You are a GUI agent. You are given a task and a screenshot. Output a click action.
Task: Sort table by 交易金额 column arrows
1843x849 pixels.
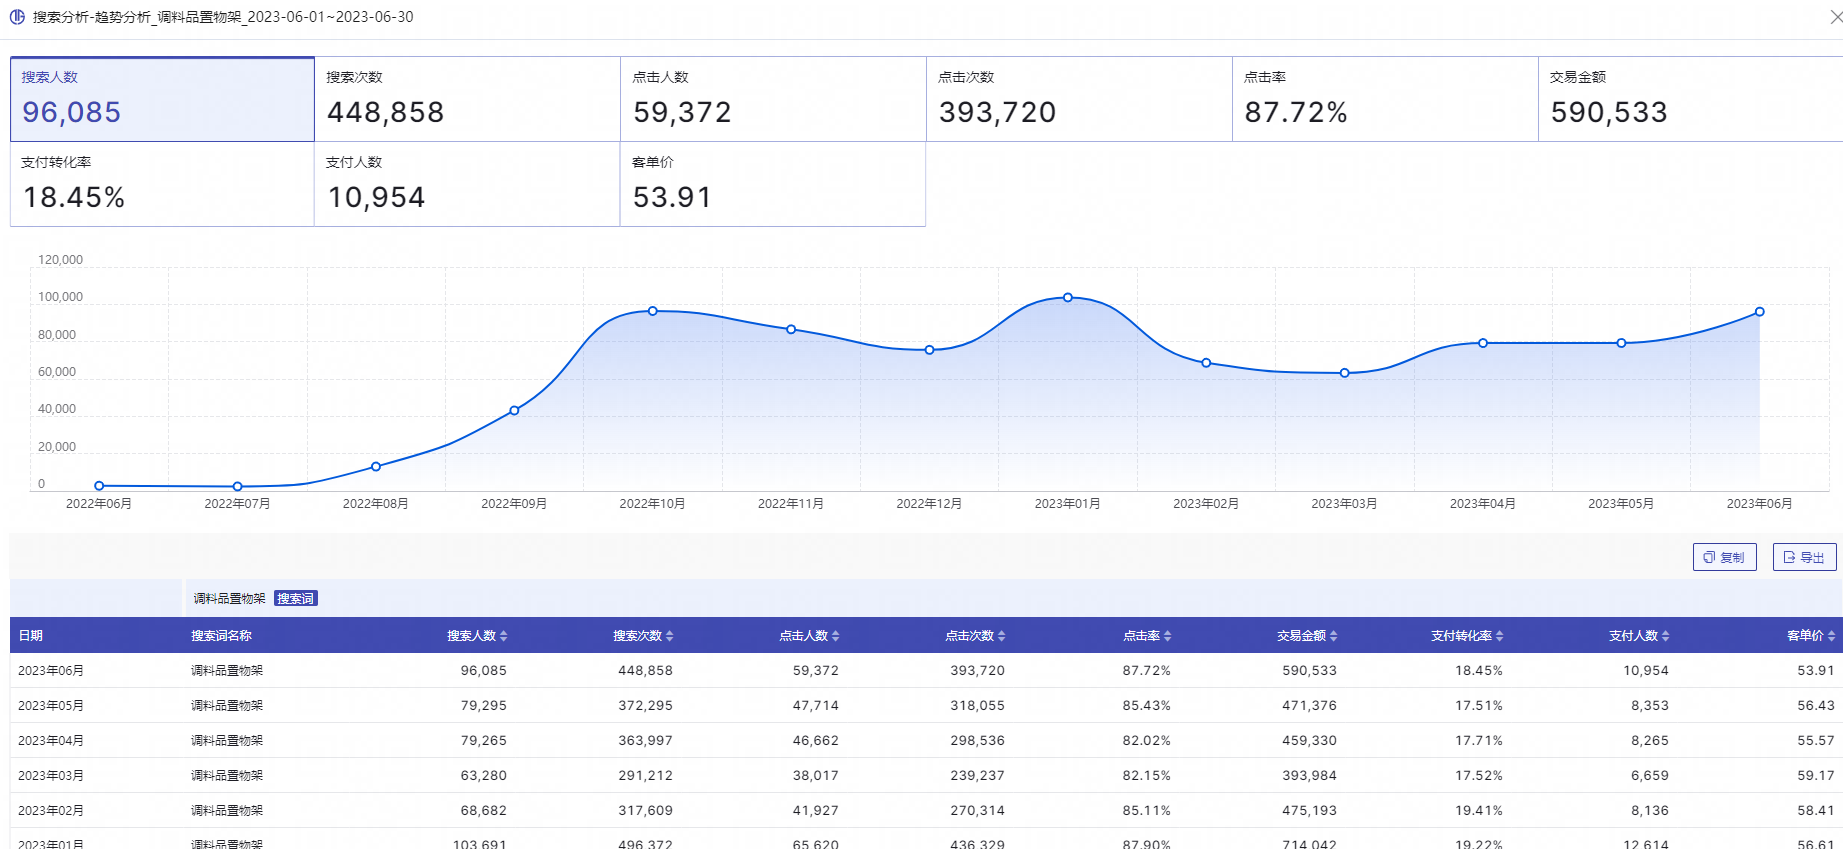pos(1334,636)
